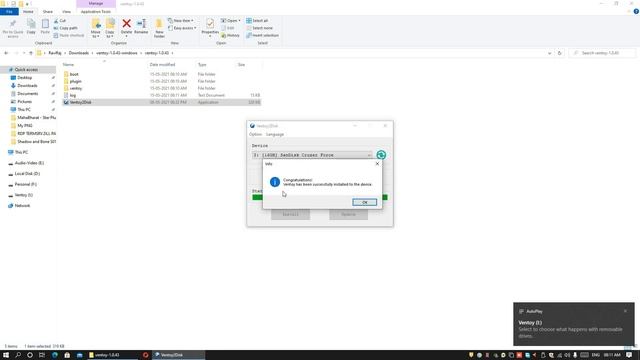The height and width of the screenshot is (360, 640).
Task: Open the File tab
Action: point(9,12)
